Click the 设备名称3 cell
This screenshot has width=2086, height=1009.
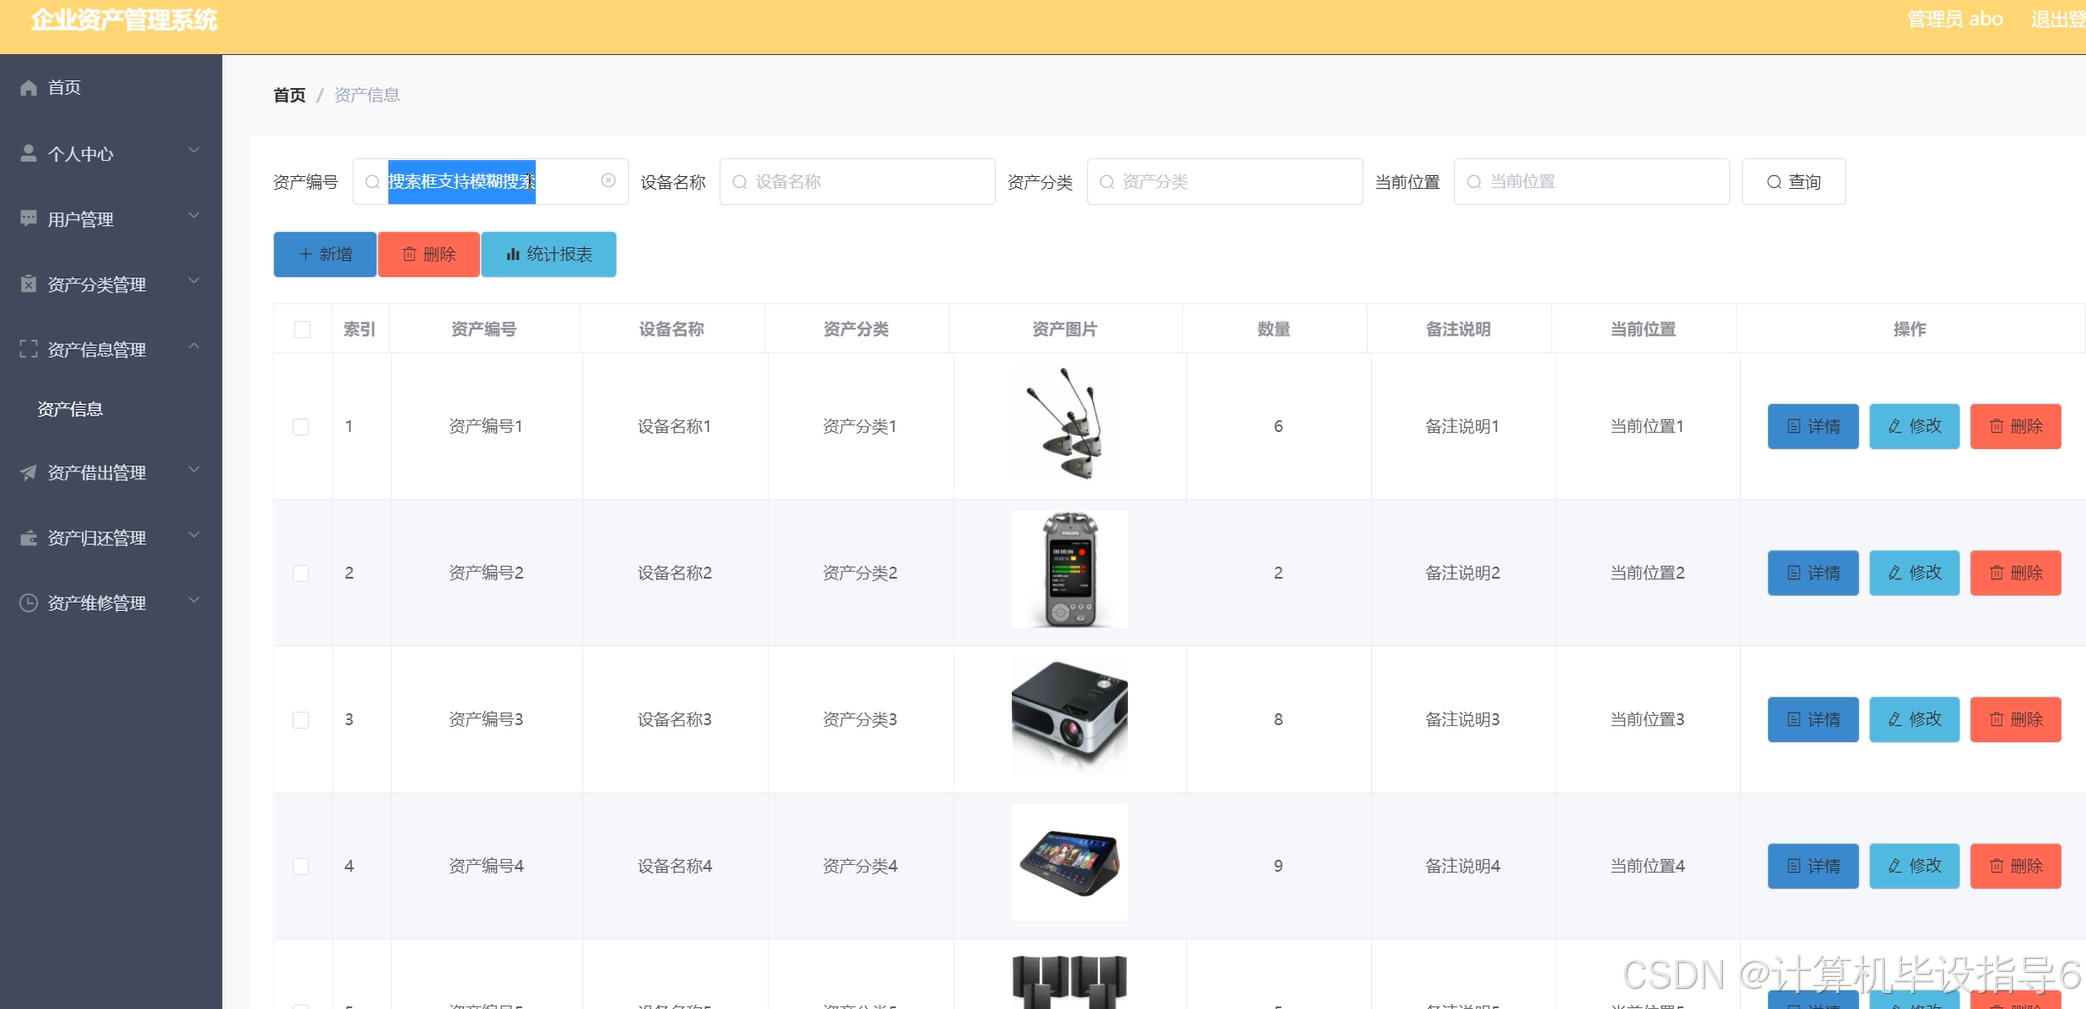pyautogui.click(x=674, y=719)
